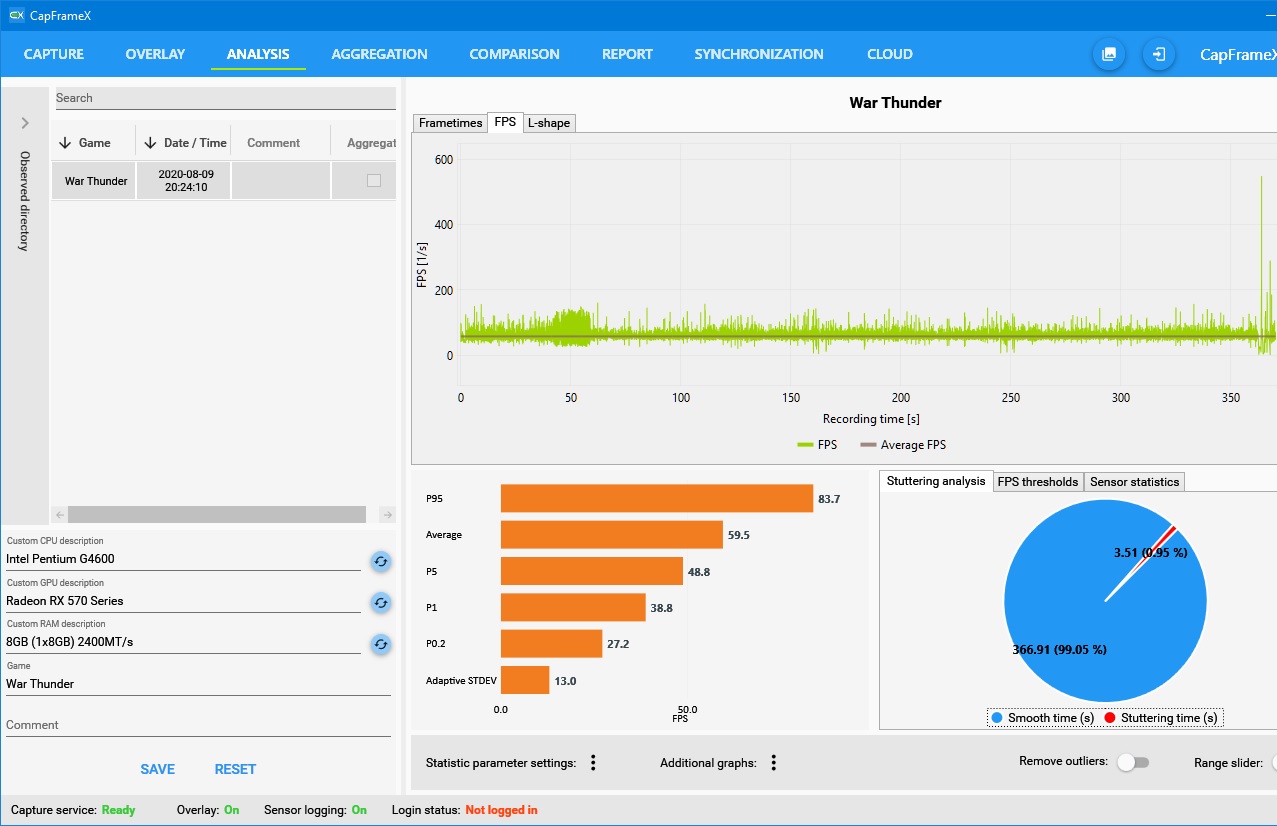Select the FPS graph tab
This screenshot has height=826, width=1277.
click(505, 122)
